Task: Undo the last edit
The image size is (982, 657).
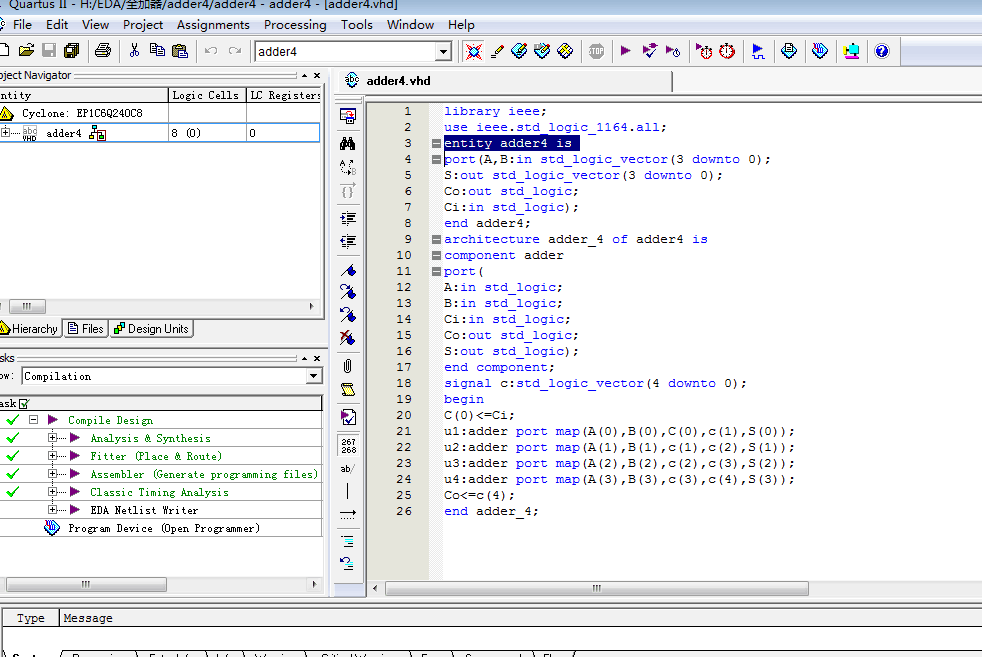Action: click(211, 51)
